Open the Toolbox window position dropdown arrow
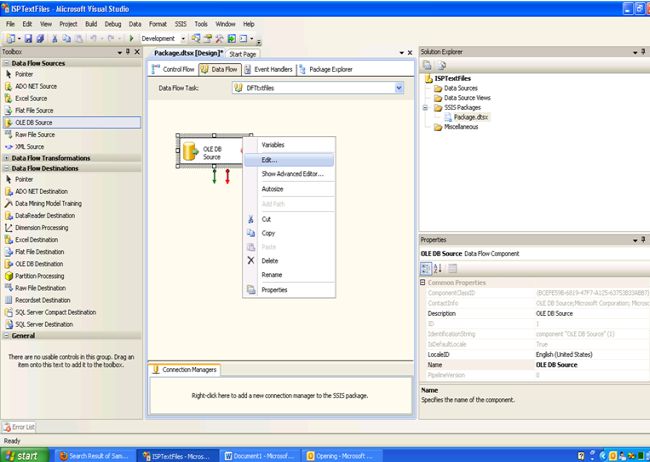This screenshot has width=650, height=462. (x=119, y=52)
